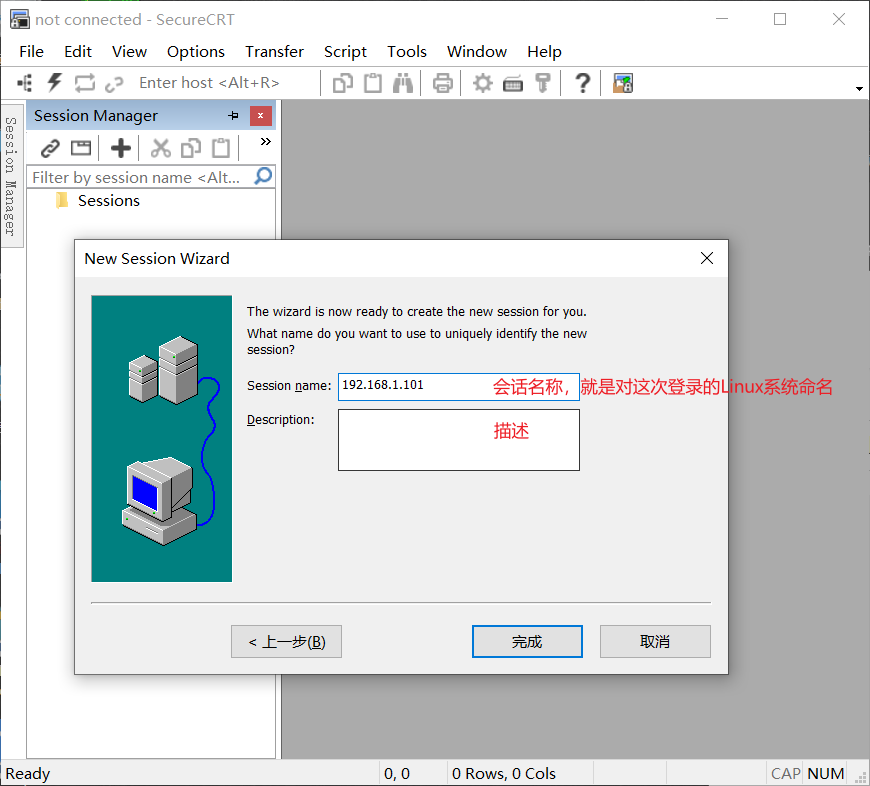Select the Quick Connect lightning icon
870x786 pixels.
tap(54, 82)
